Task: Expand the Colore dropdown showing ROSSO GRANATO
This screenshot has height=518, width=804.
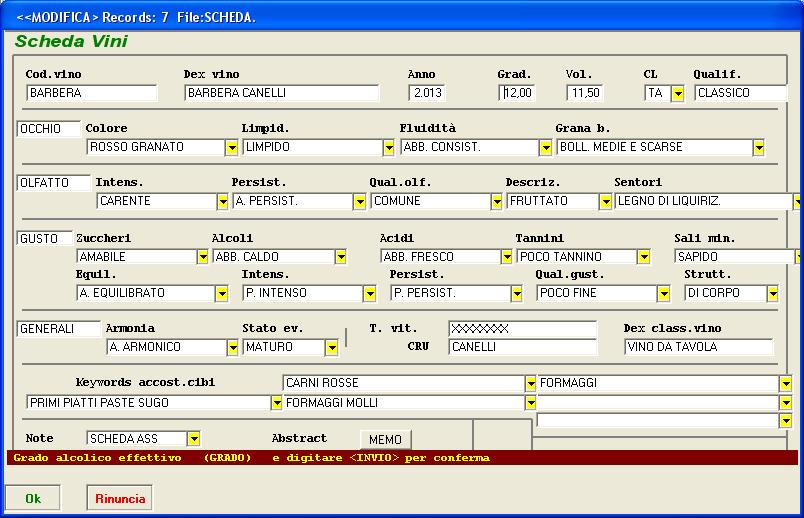Action: [231, 148]
